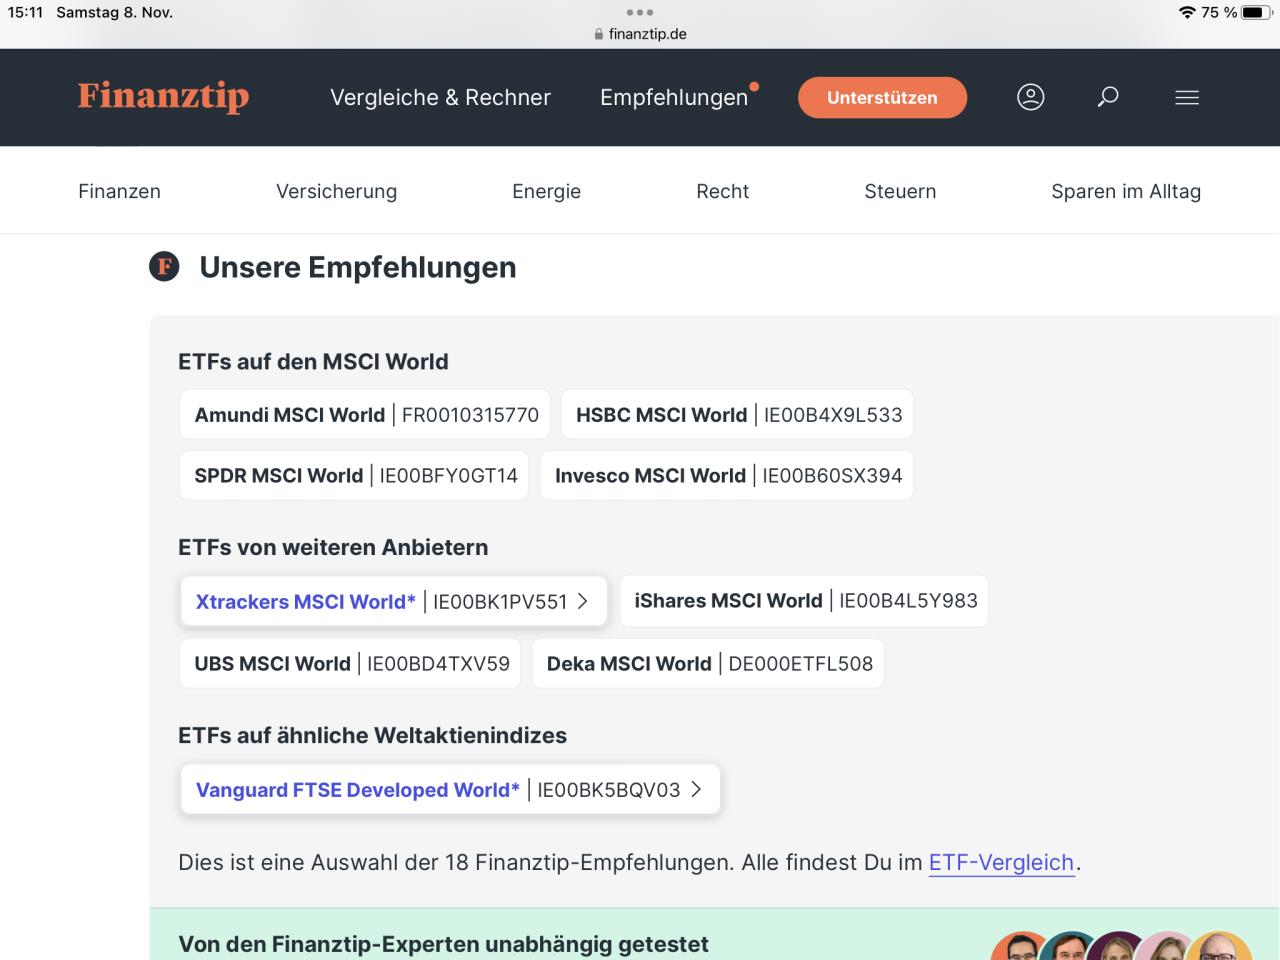
Task: Click the Finanztip logo
Action: [x=164, y=97]
